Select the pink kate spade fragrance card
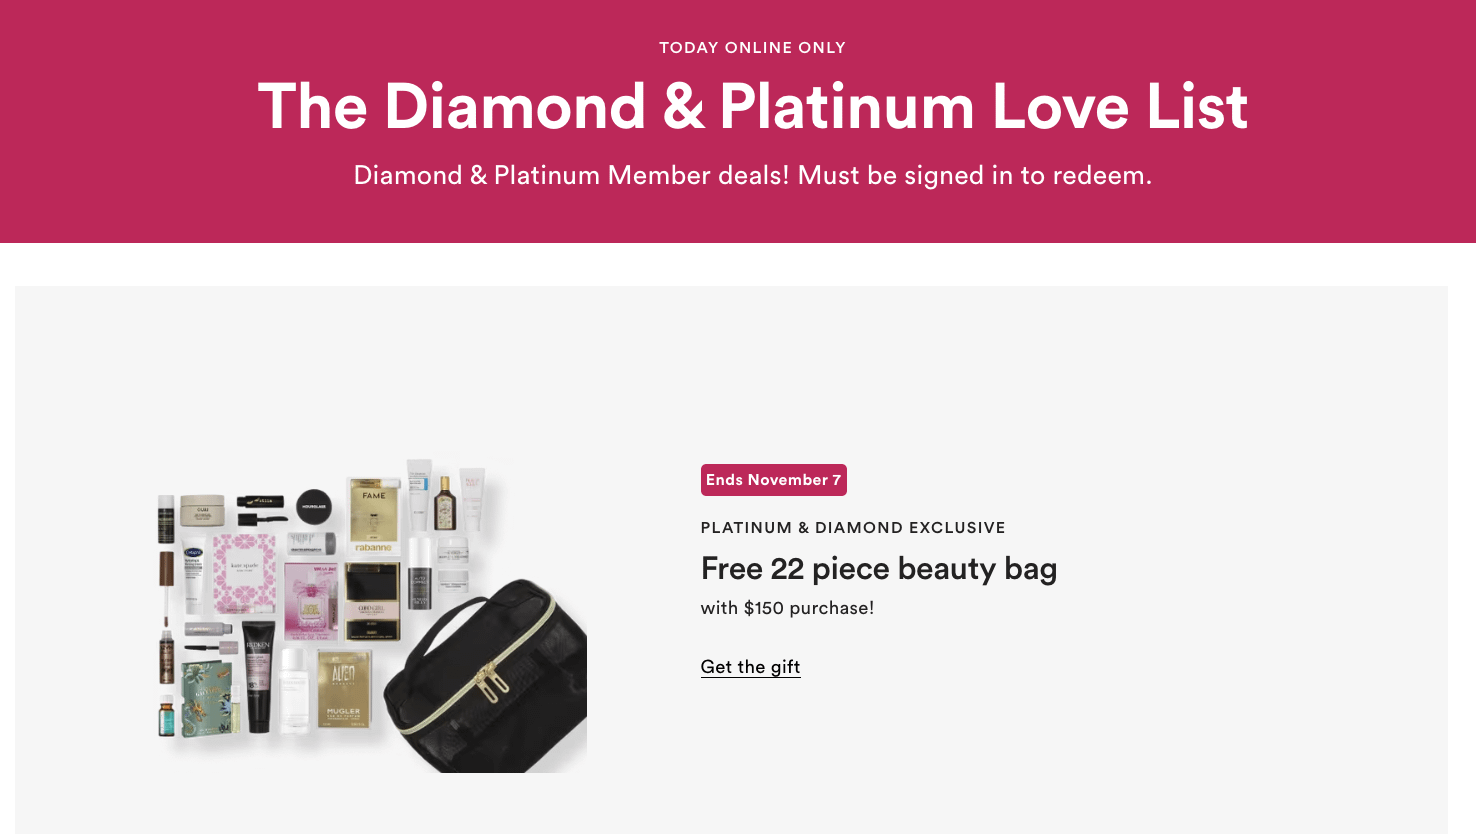 coord(245,573)
